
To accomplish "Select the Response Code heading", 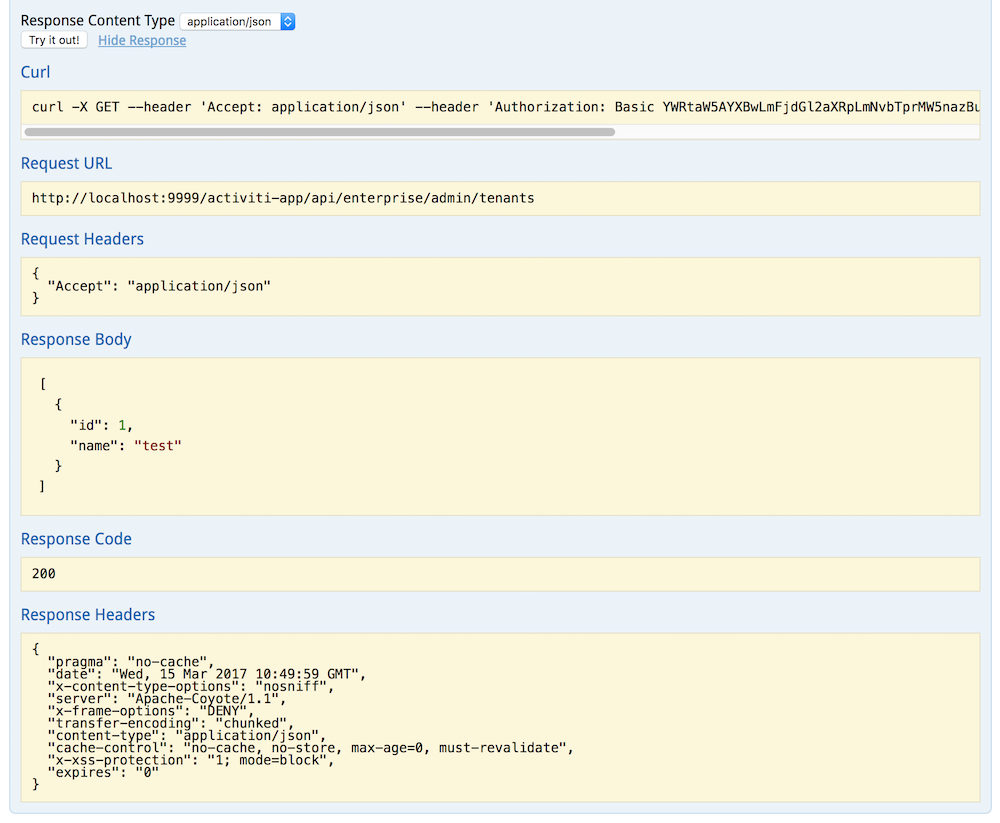I will tap(76, 539).
